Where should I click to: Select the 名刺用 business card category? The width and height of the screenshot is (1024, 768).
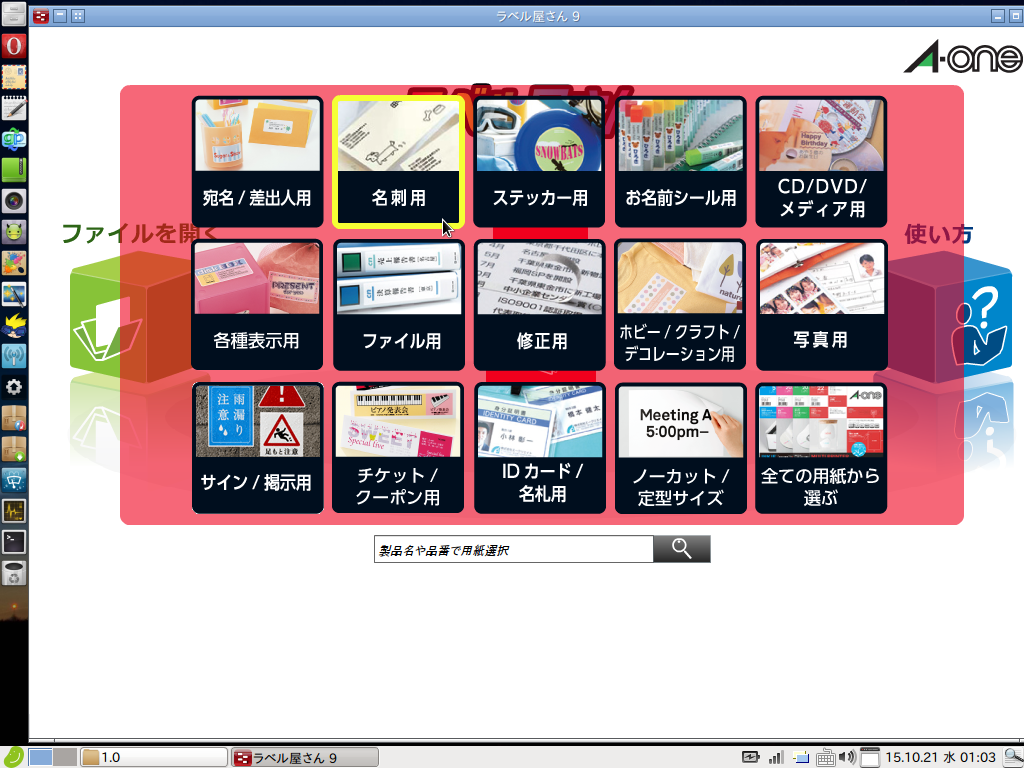[398, 162]
